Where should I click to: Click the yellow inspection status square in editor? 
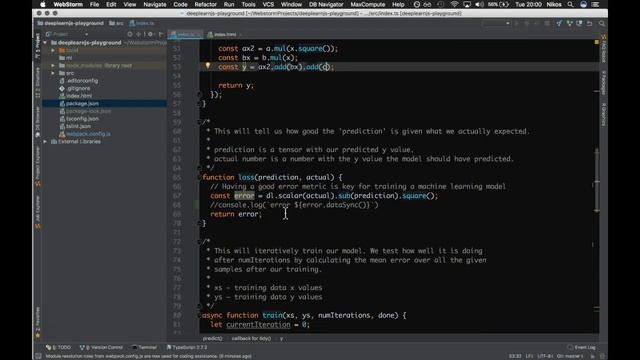(596, 42)
